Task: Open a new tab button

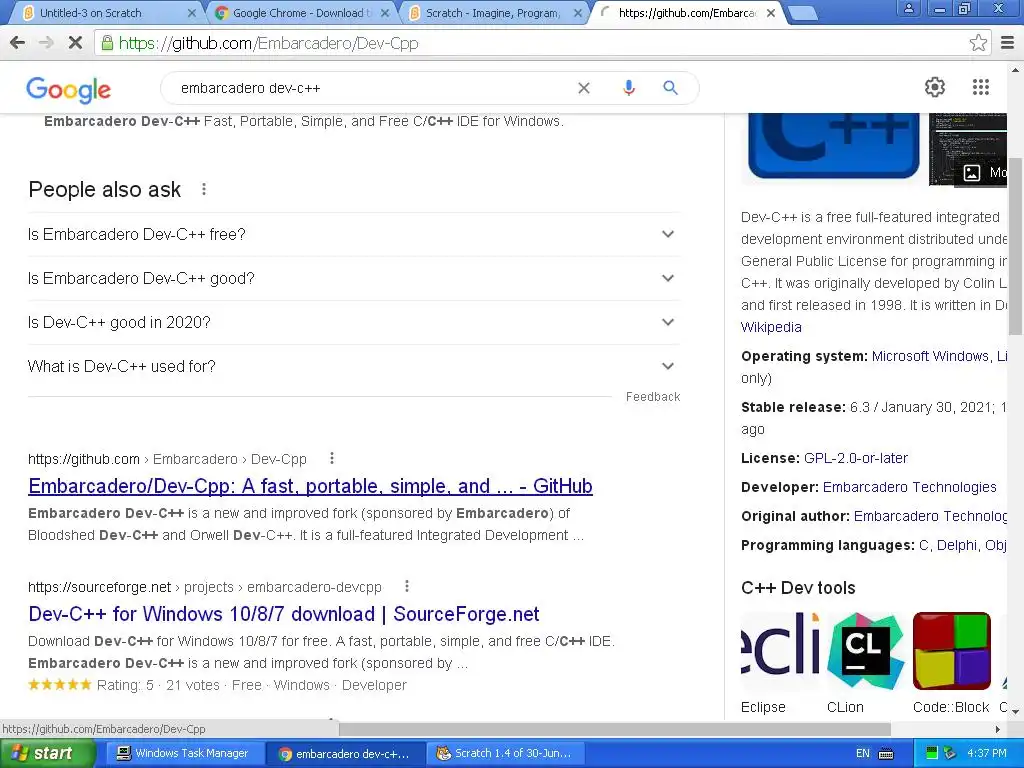Action: pyautogui.click(x=803, y=13)
